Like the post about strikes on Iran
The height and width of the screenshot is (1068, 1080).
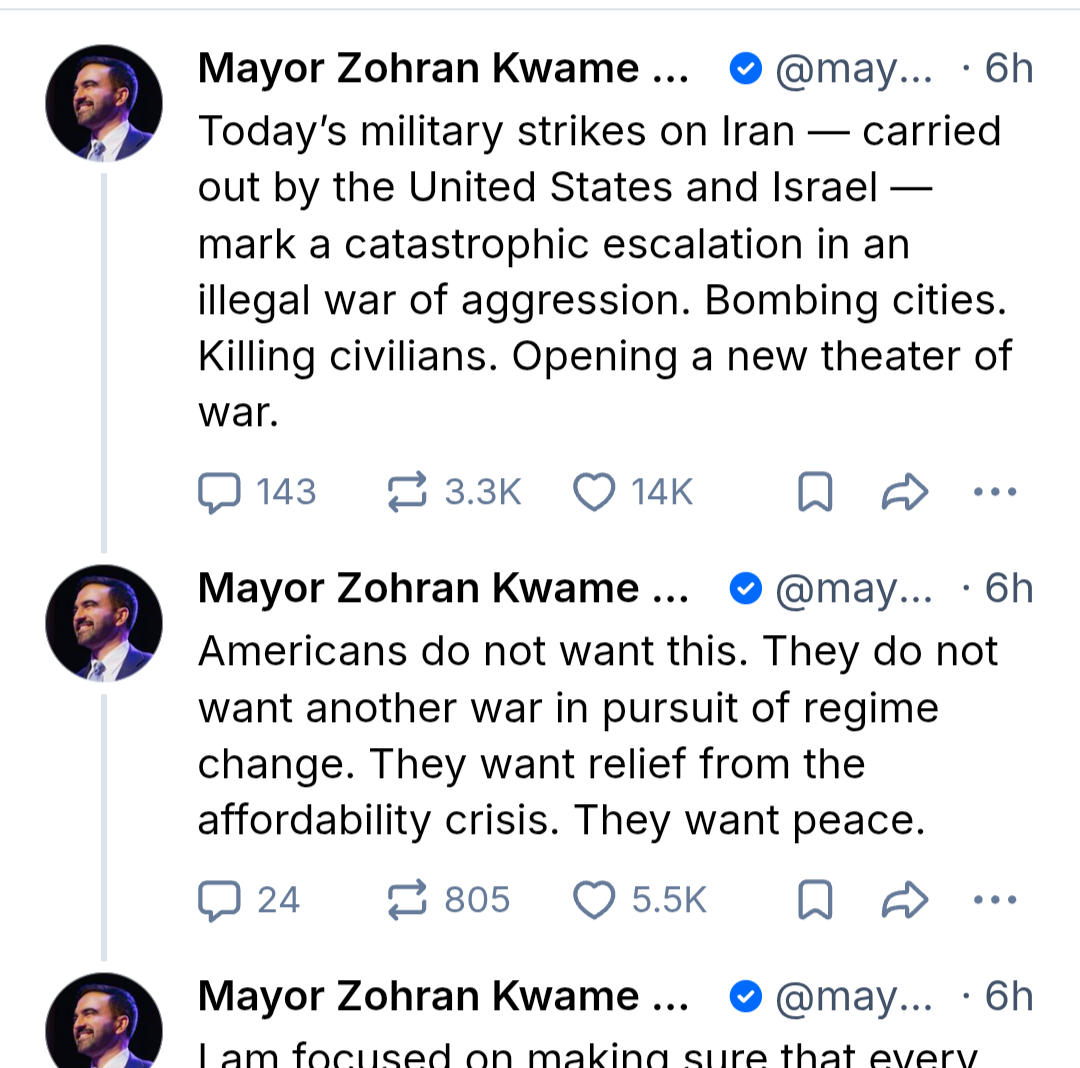[x=594, y=492]
